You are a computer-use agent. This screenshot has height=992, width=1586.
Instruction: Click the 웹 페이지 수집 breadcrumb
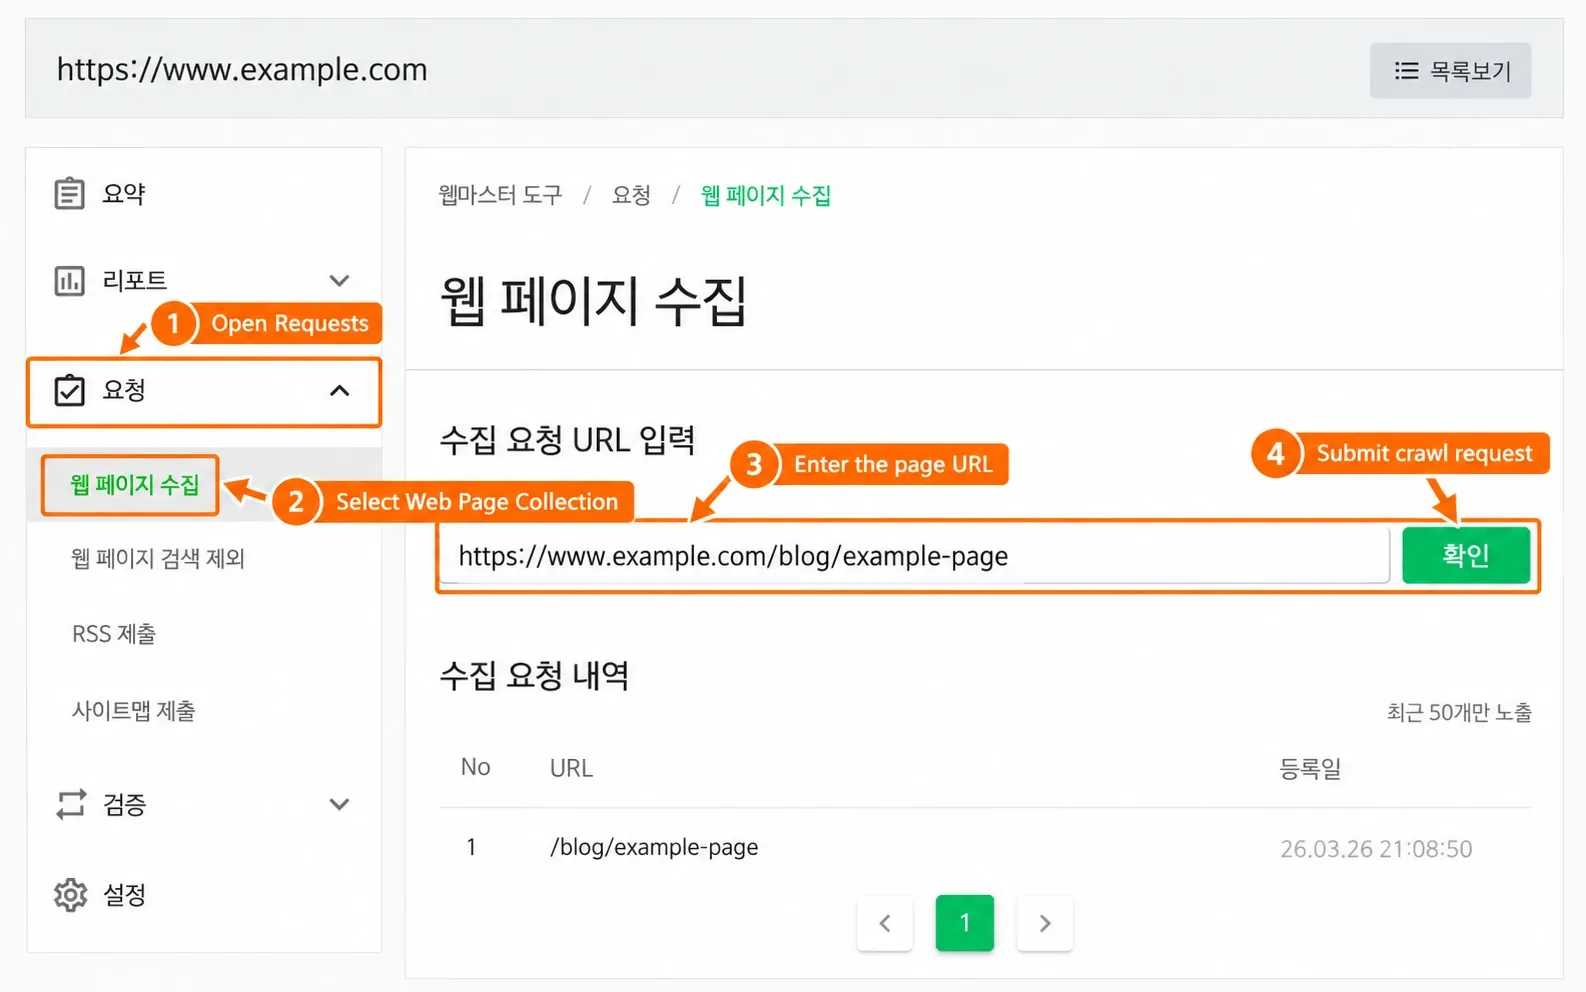(766, 195)
